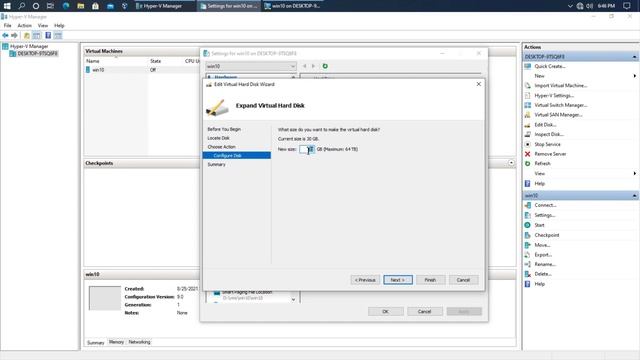Open the Action menu
The width and height of the screenshot is (640, 360).
tap(24, 25)
